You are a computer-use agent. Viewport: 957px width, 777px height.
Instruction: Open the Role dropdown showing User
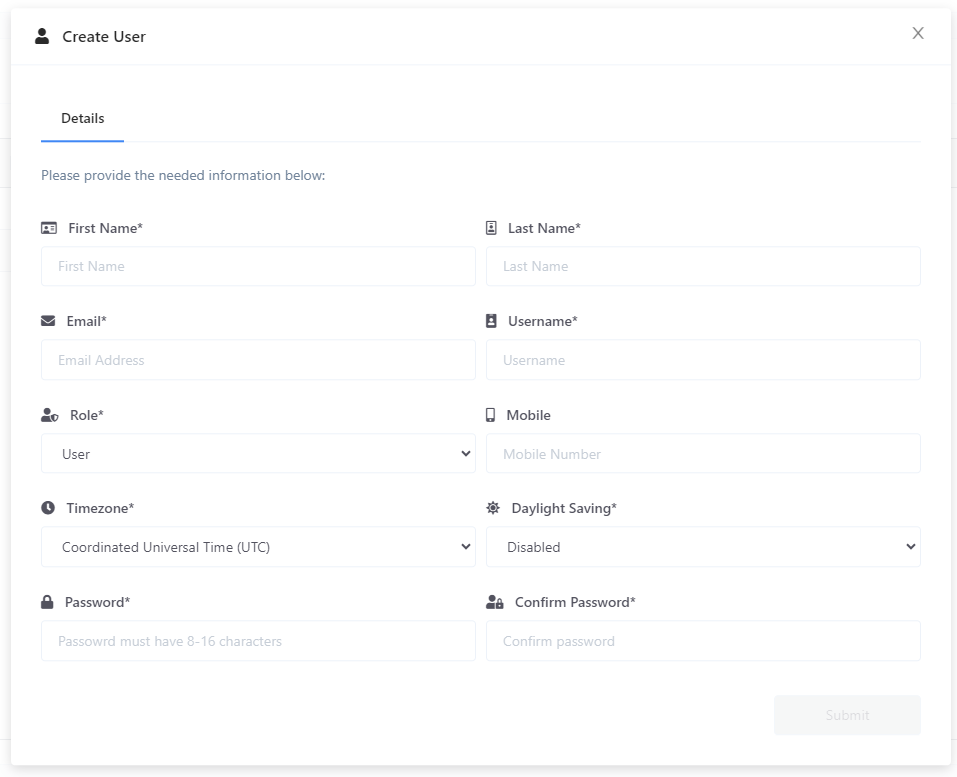coord(258,454)
